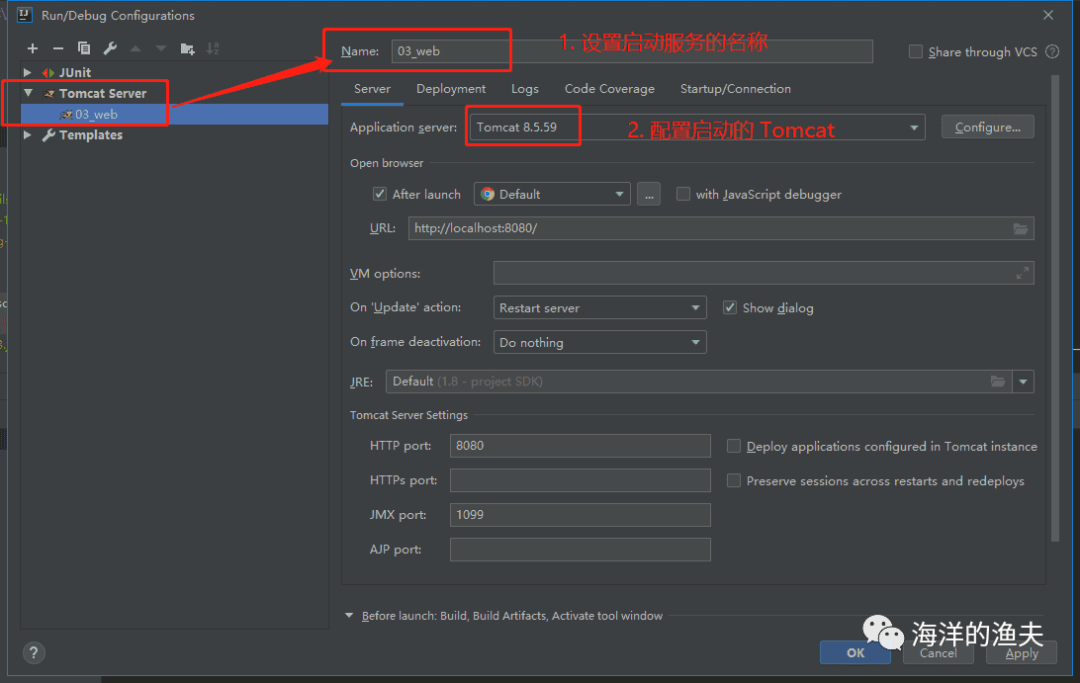Click the Configure... button

988,127
